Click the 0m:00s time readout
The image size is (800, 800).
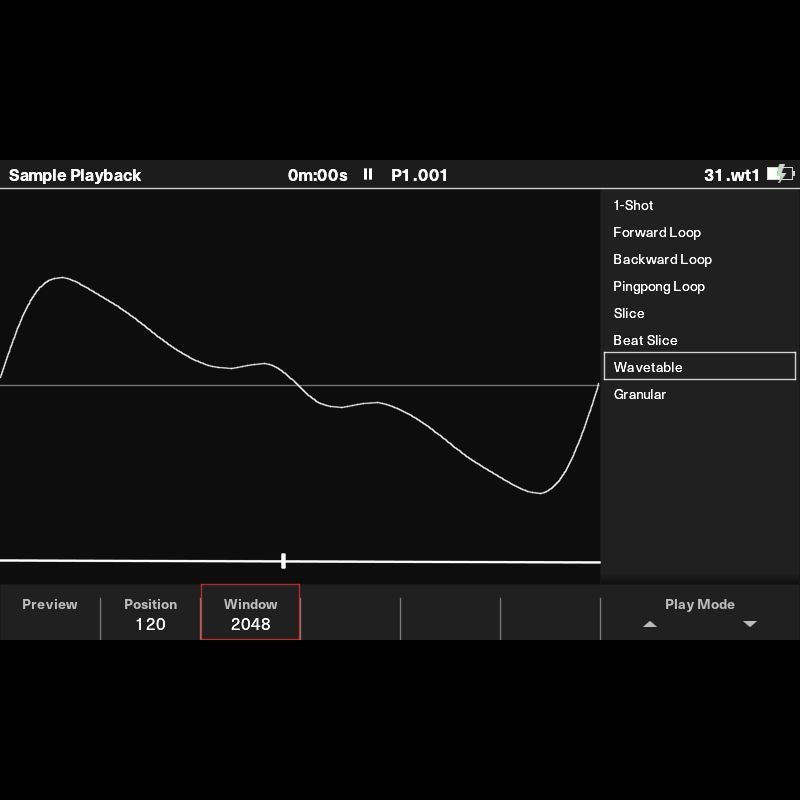[x=317, y=176]
